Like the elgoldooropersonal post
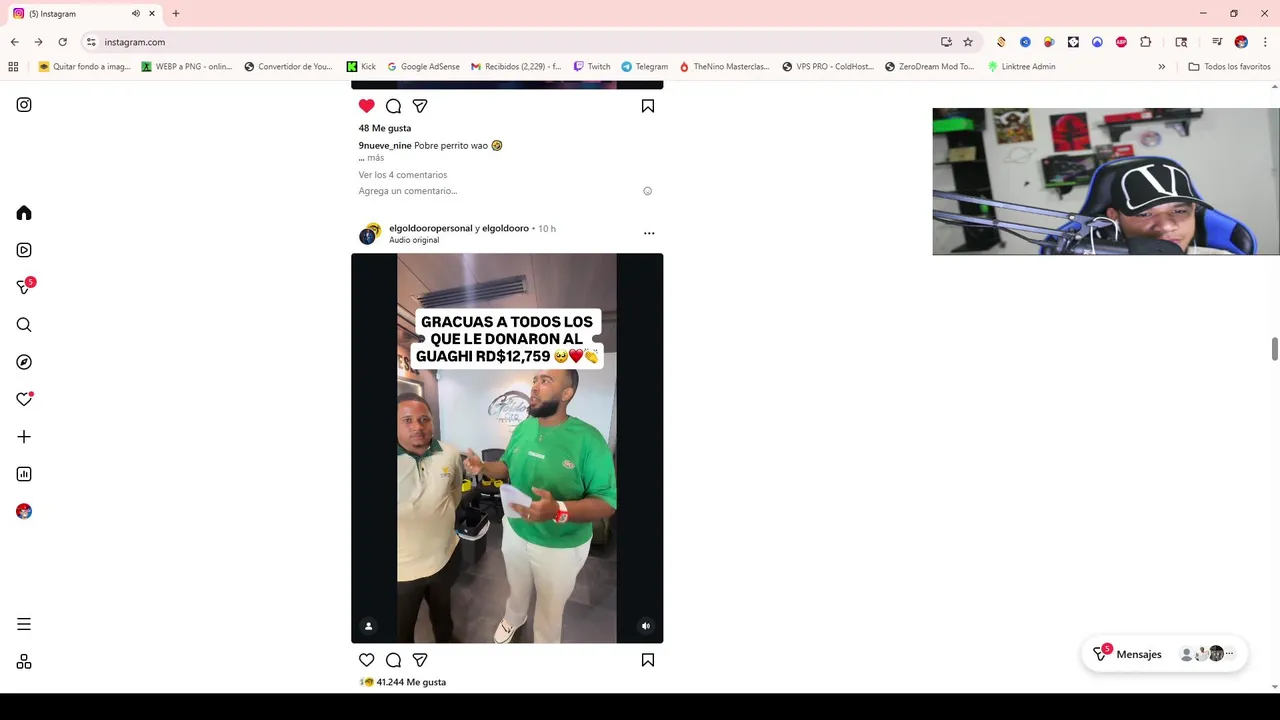The image size is (1280, 720). coord(367,660)
